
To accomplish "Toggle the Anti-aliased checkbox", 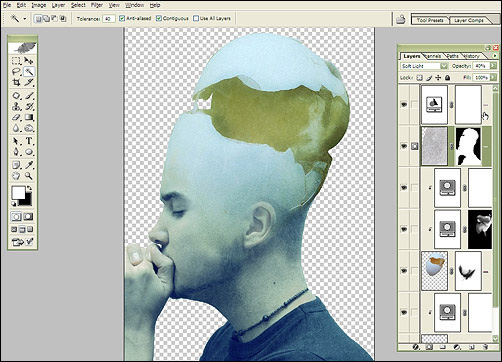I will (x=122, y=18).
